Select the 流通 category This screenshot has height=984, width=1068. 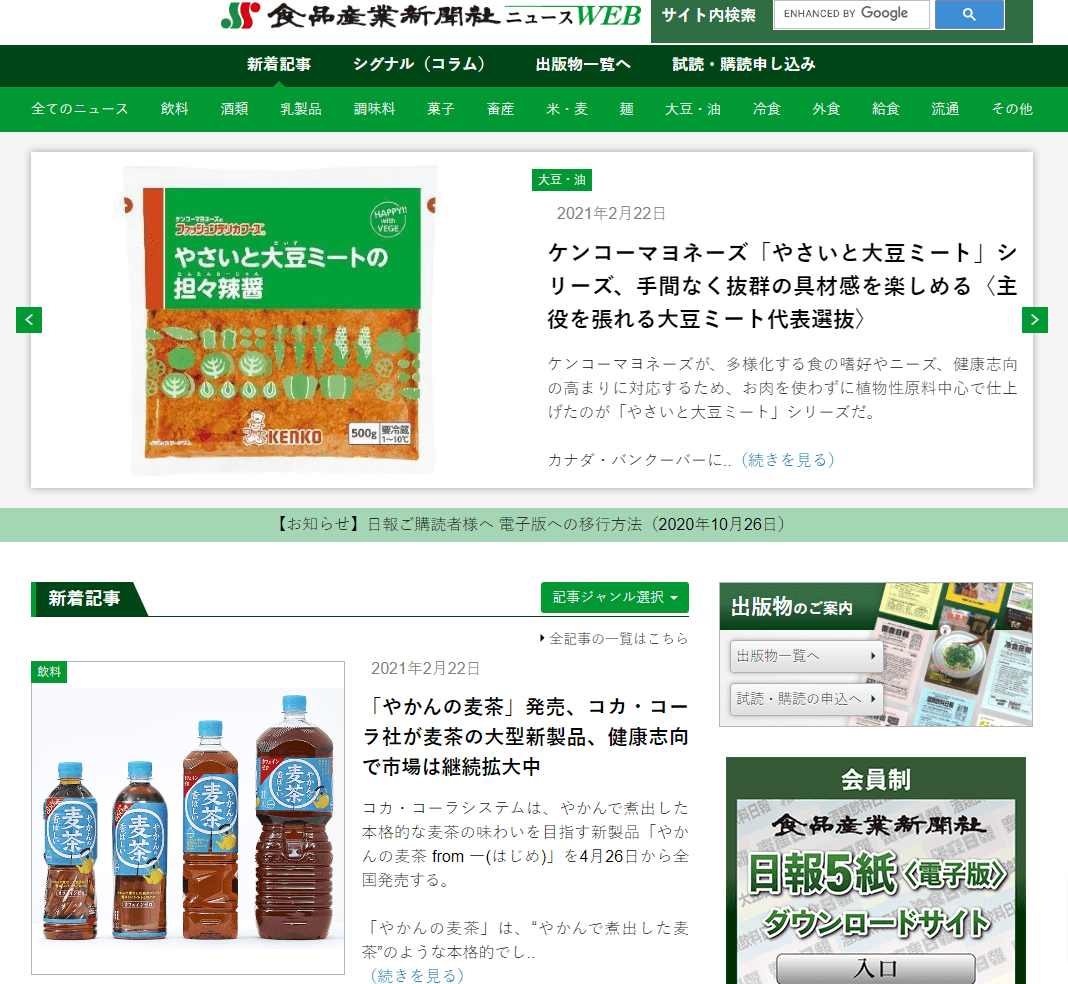pos(945,109)
